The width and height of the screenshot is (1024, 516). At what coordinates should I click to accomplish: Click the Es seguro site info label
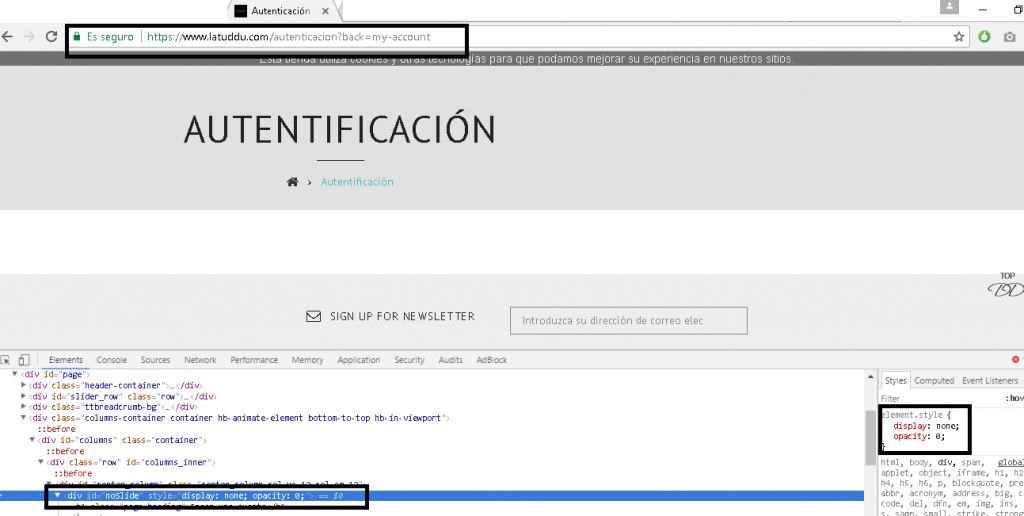[110, 37]
